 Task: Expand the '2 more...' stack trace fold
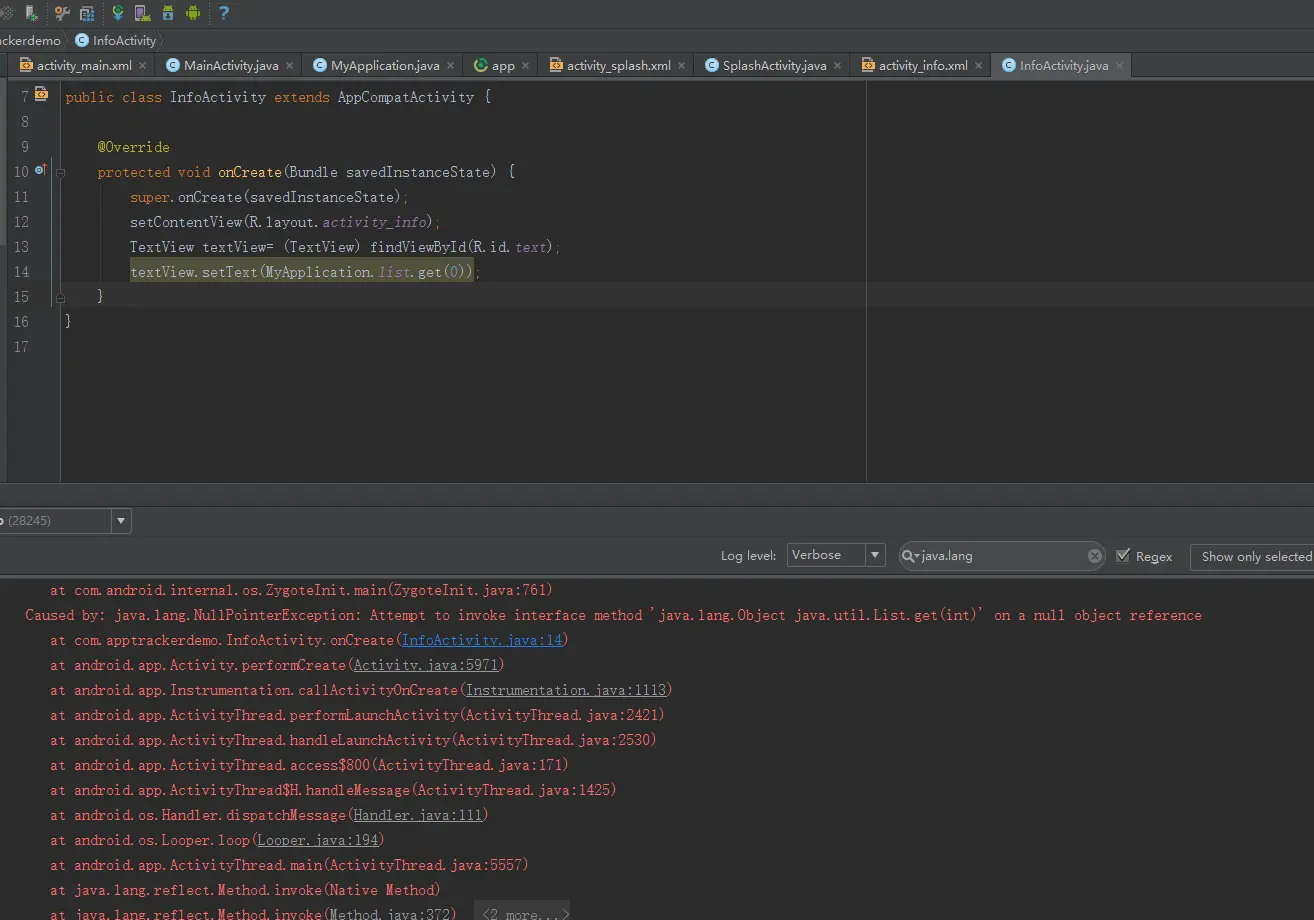(524, 913)
